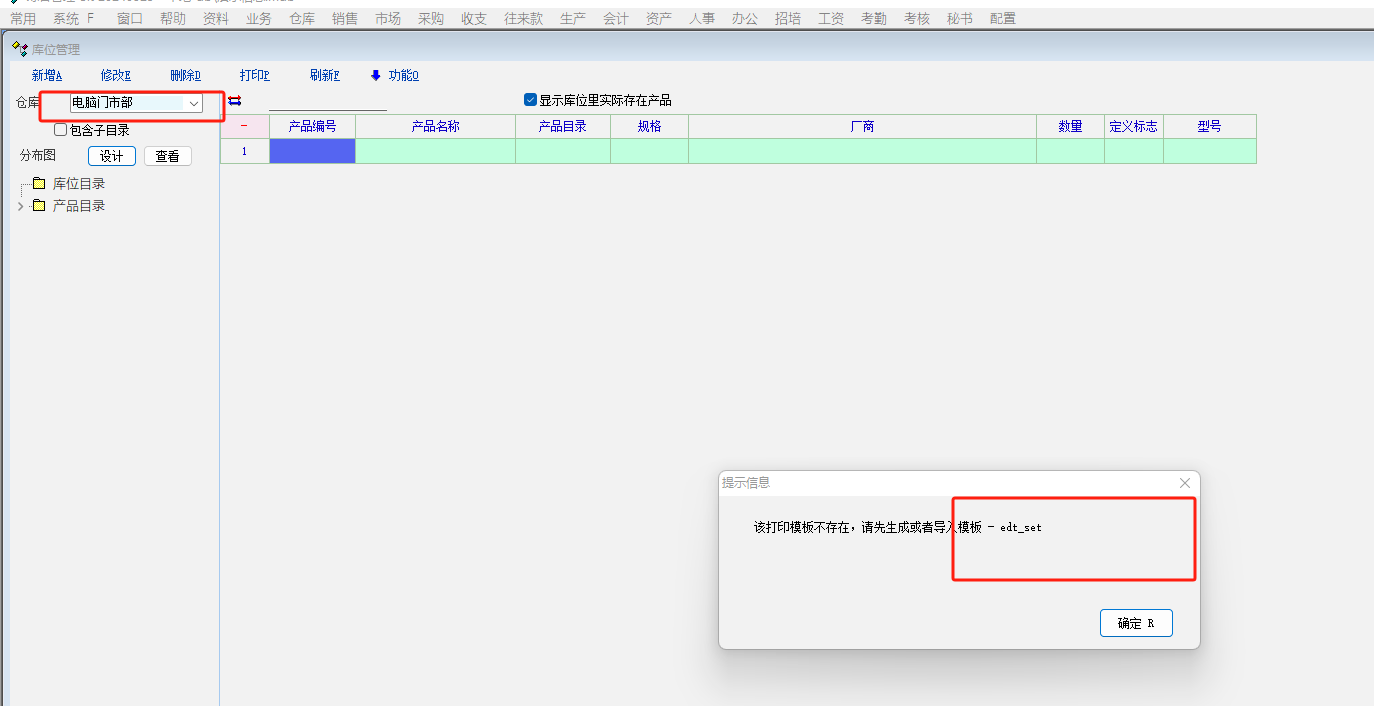Screen dimensions: 1374x706
Task: Close the 提示信息 dialog with X
Action: (1185, 483)
